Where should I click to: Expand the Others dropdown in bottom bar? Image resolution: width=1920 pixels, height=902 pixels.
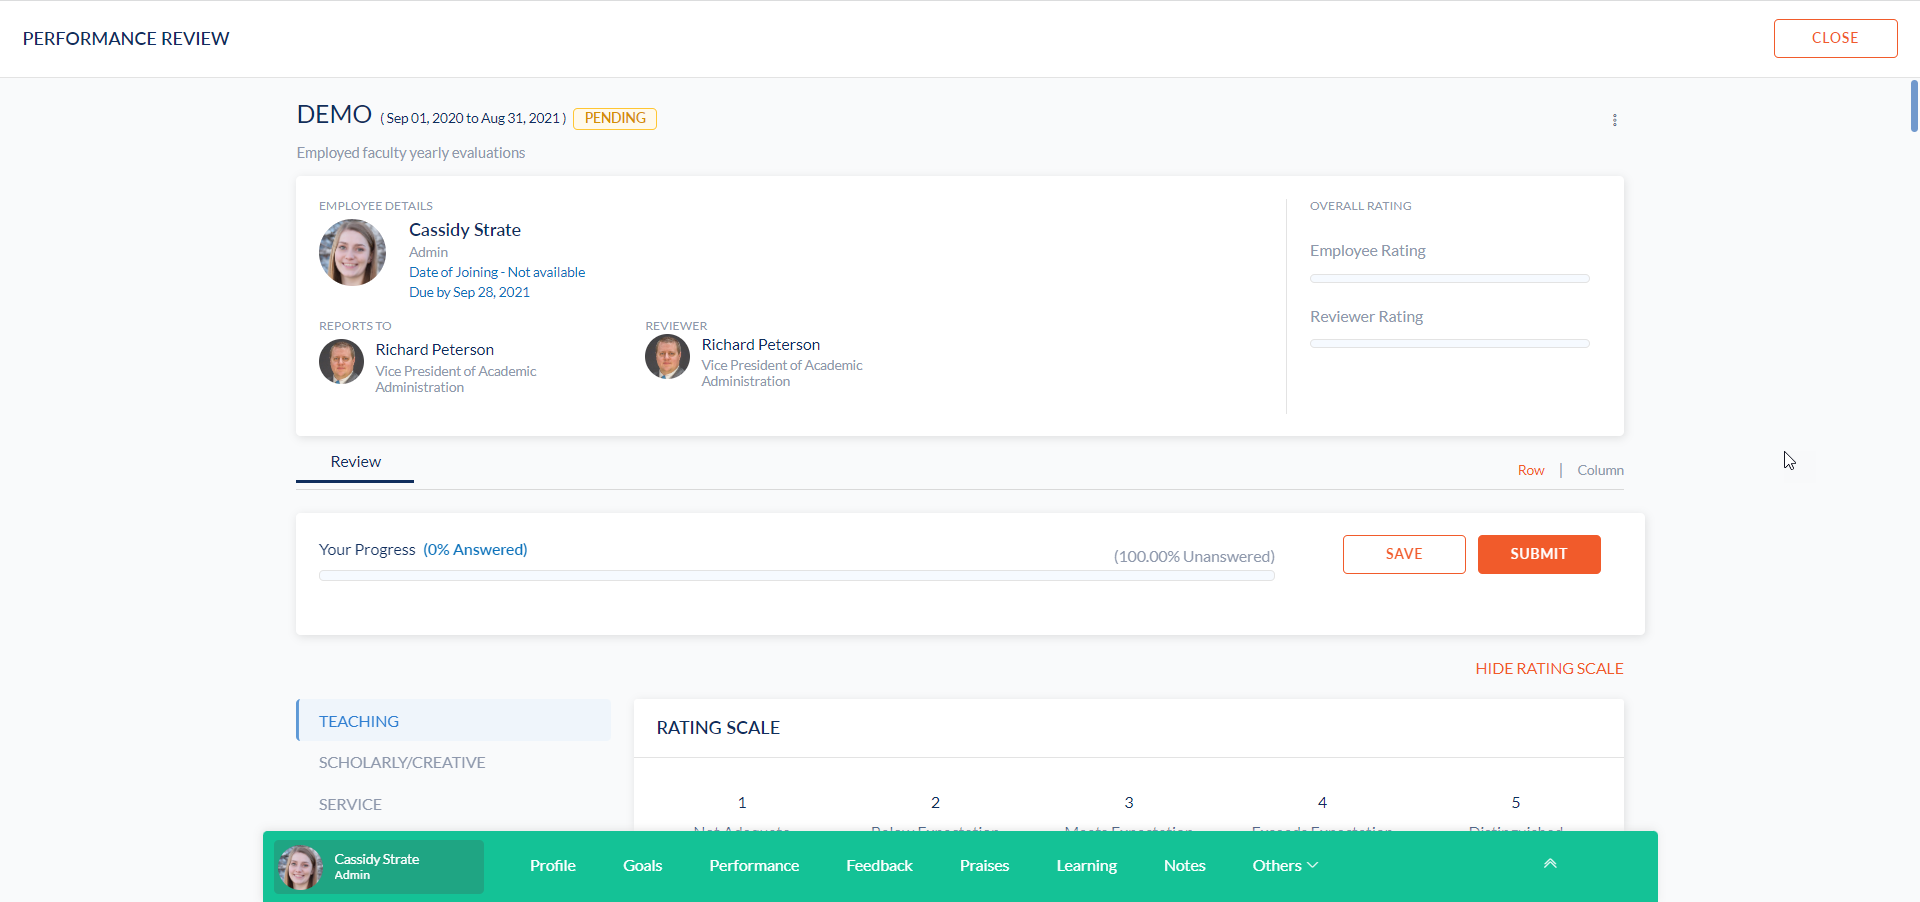pos(1285,866)
